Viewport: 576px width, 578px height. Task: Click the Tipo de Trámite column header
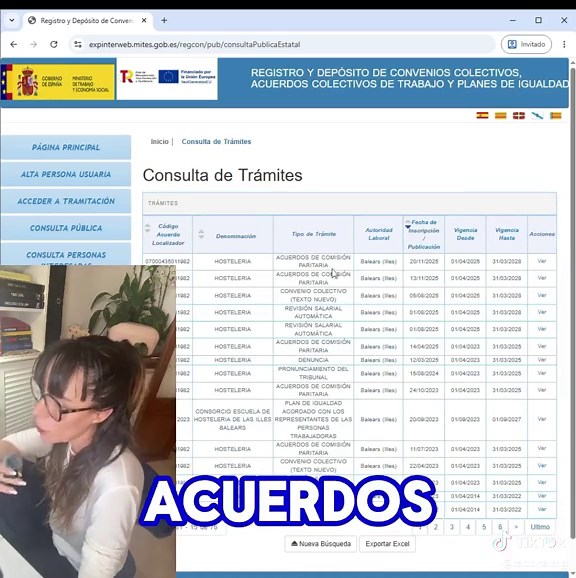314,234
